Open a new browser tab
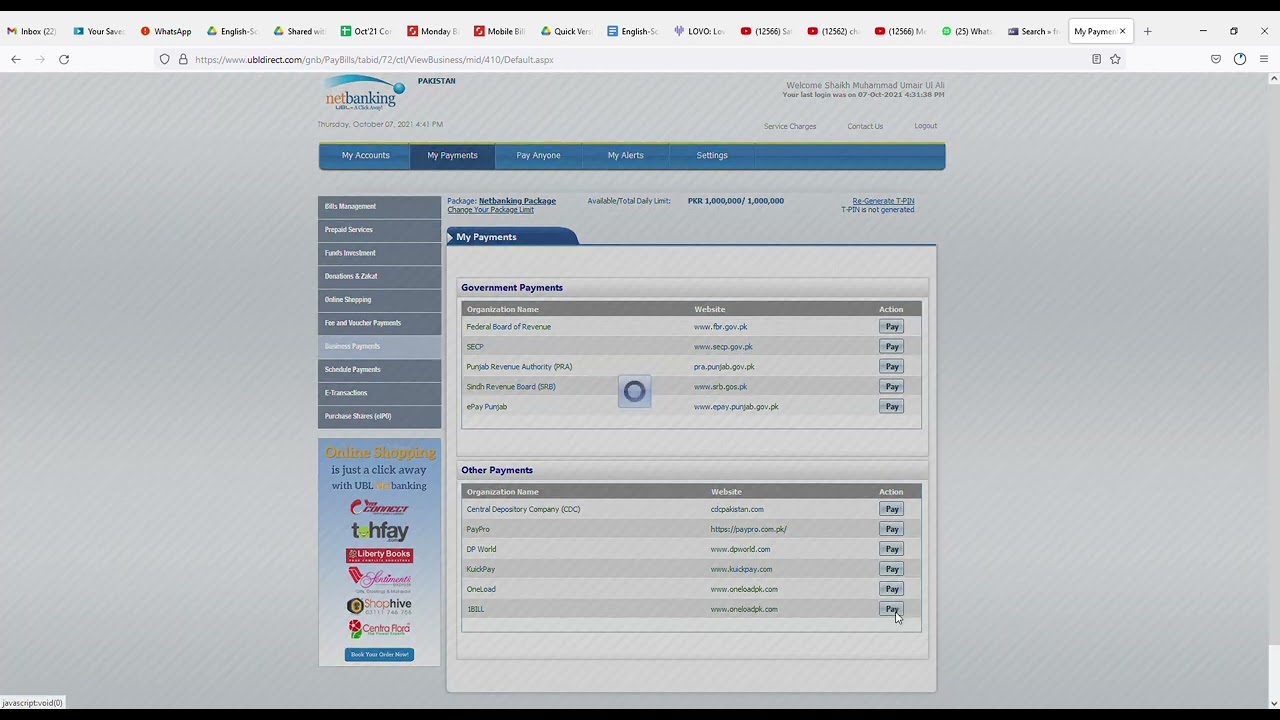This screenshot has height=720, width=1280. click(1147, 31)
